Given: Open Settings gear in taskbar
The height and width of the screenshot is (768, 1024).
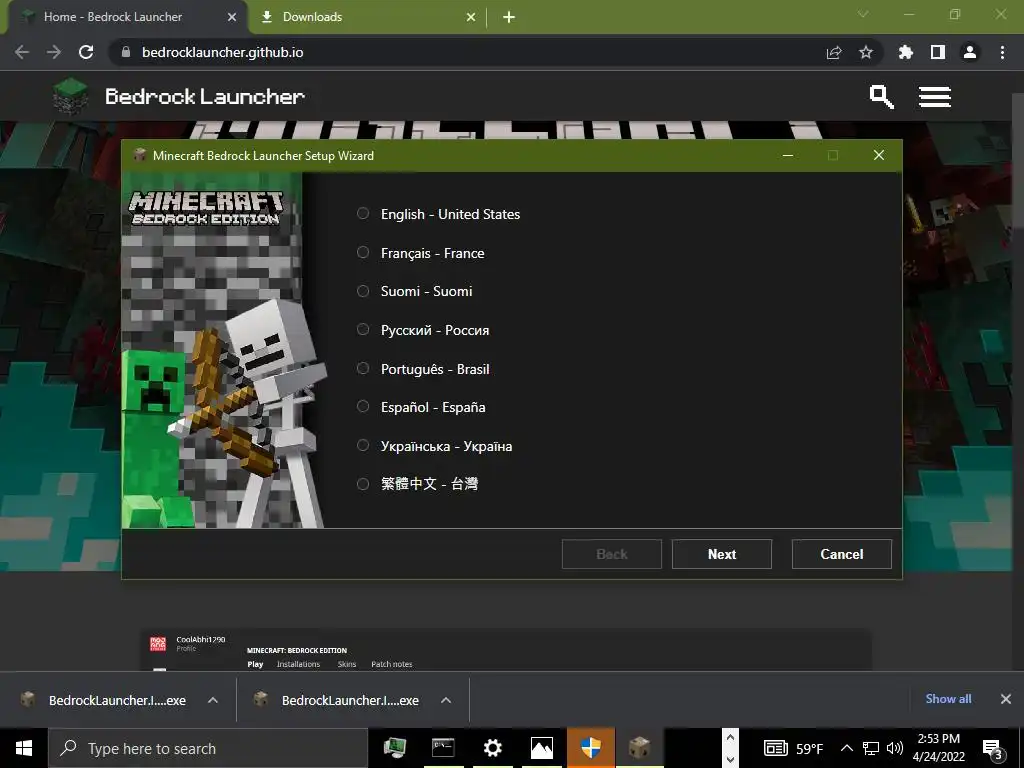Looking at the screenshot, I should coord(493,748).
